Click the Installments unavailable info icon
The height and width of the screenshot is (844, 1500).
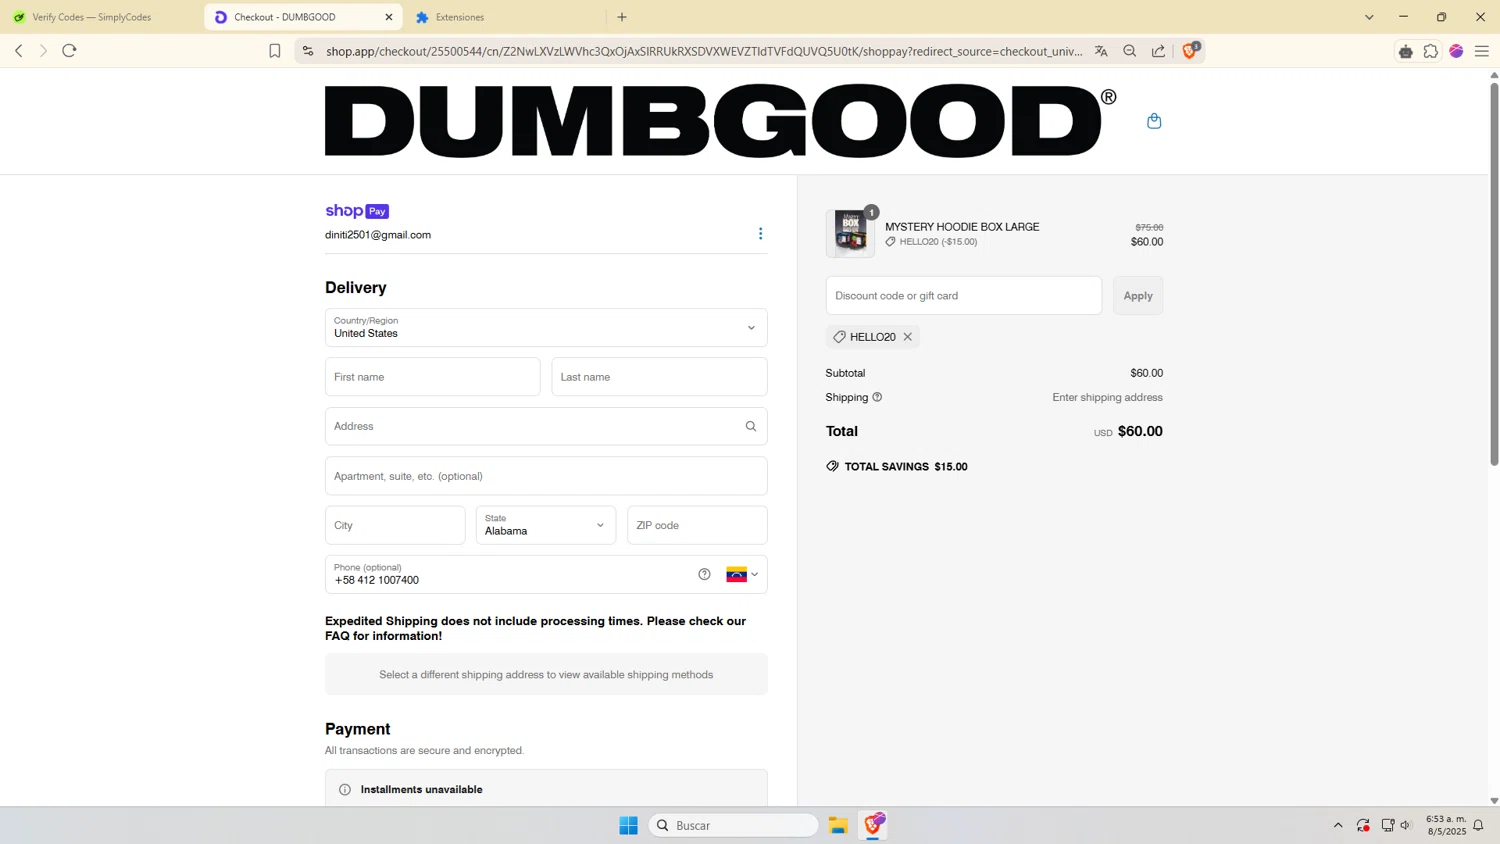coord(345,790)
